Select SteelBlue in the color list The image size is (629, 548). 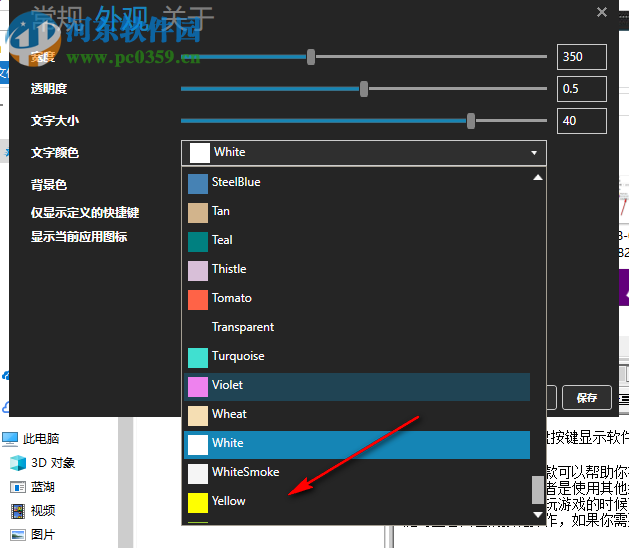pyautogui.click(x=357, y=183)
